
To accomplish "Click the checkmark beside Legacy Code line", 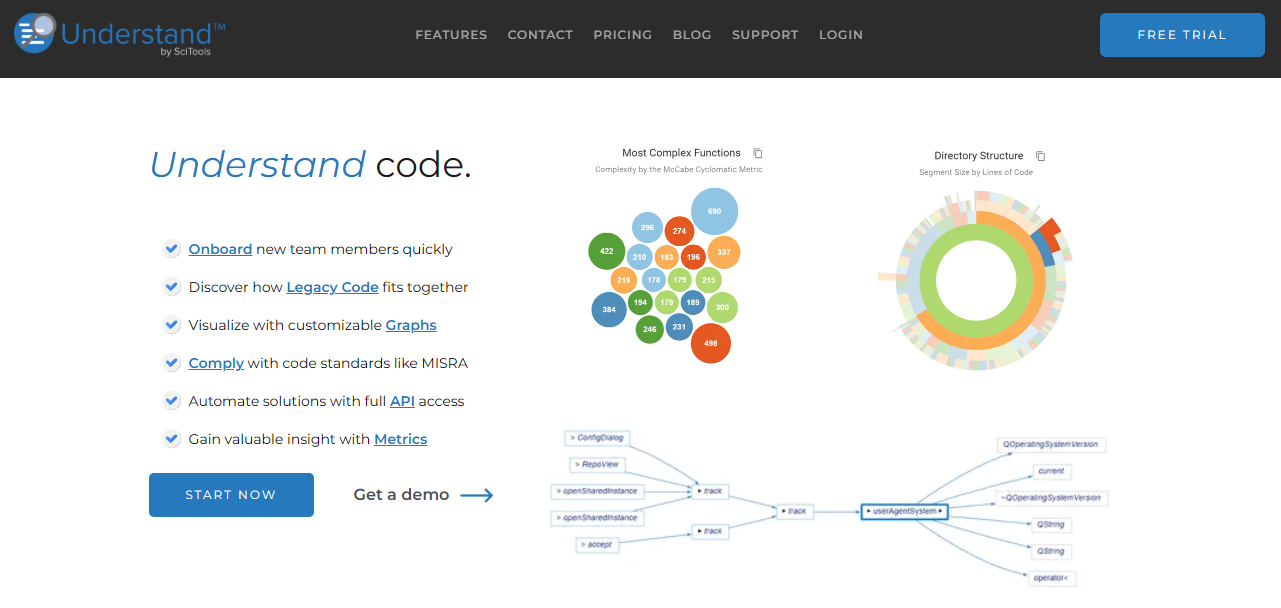I will point(171,287).
